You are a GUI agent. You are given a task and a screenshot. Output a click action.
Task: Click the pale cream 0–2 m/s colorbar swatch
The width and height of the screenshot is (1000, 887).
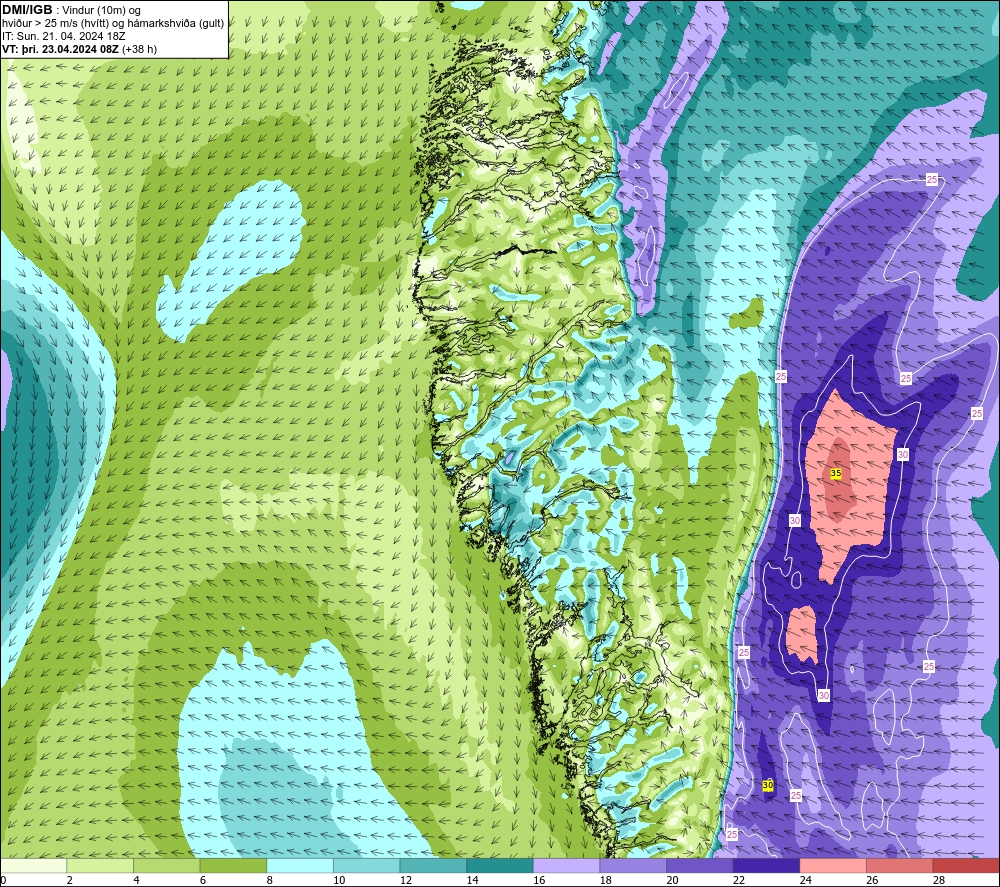[x=33, y=865]
